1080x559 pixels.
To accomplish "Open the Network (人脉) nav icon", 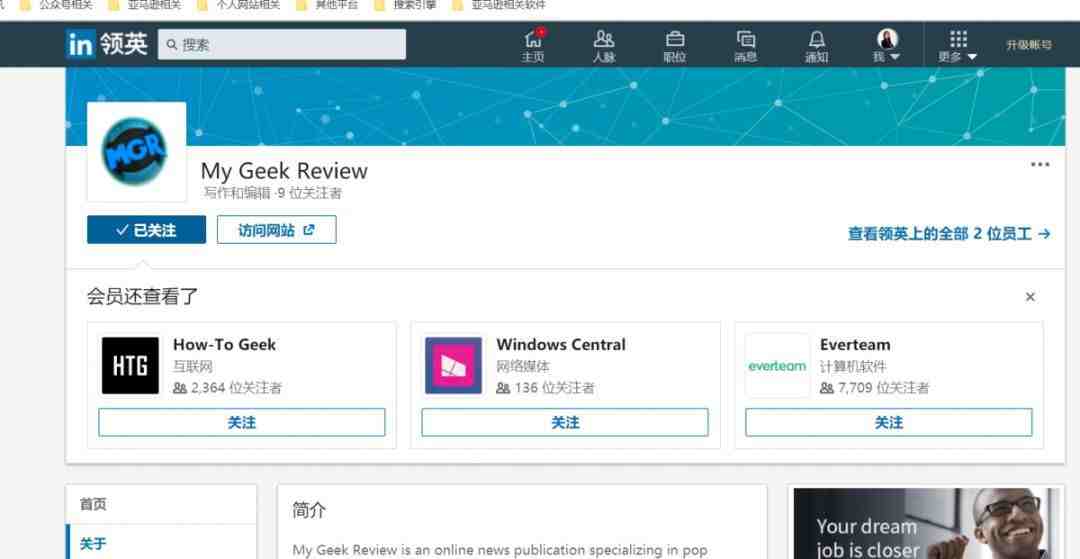I will click(604, 46).
